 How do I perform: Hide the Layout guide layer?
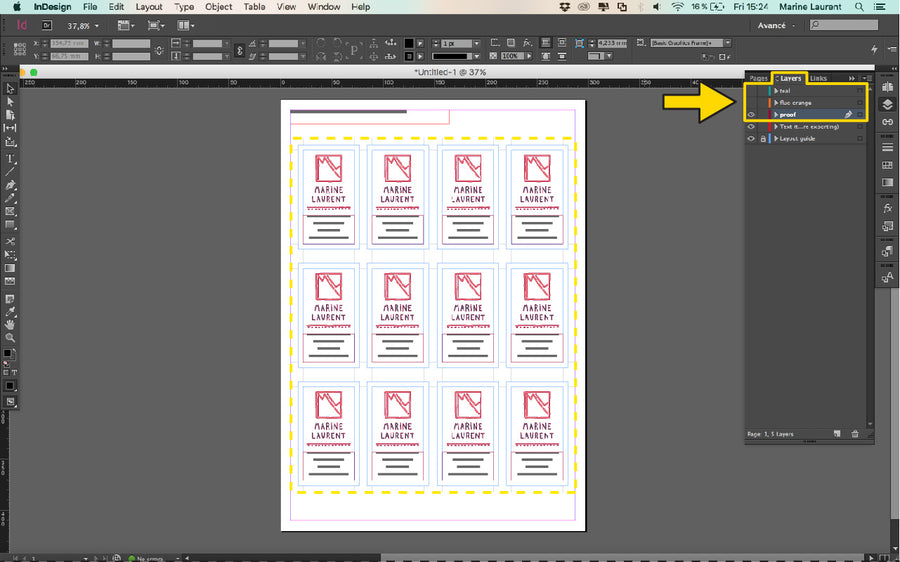751,139
